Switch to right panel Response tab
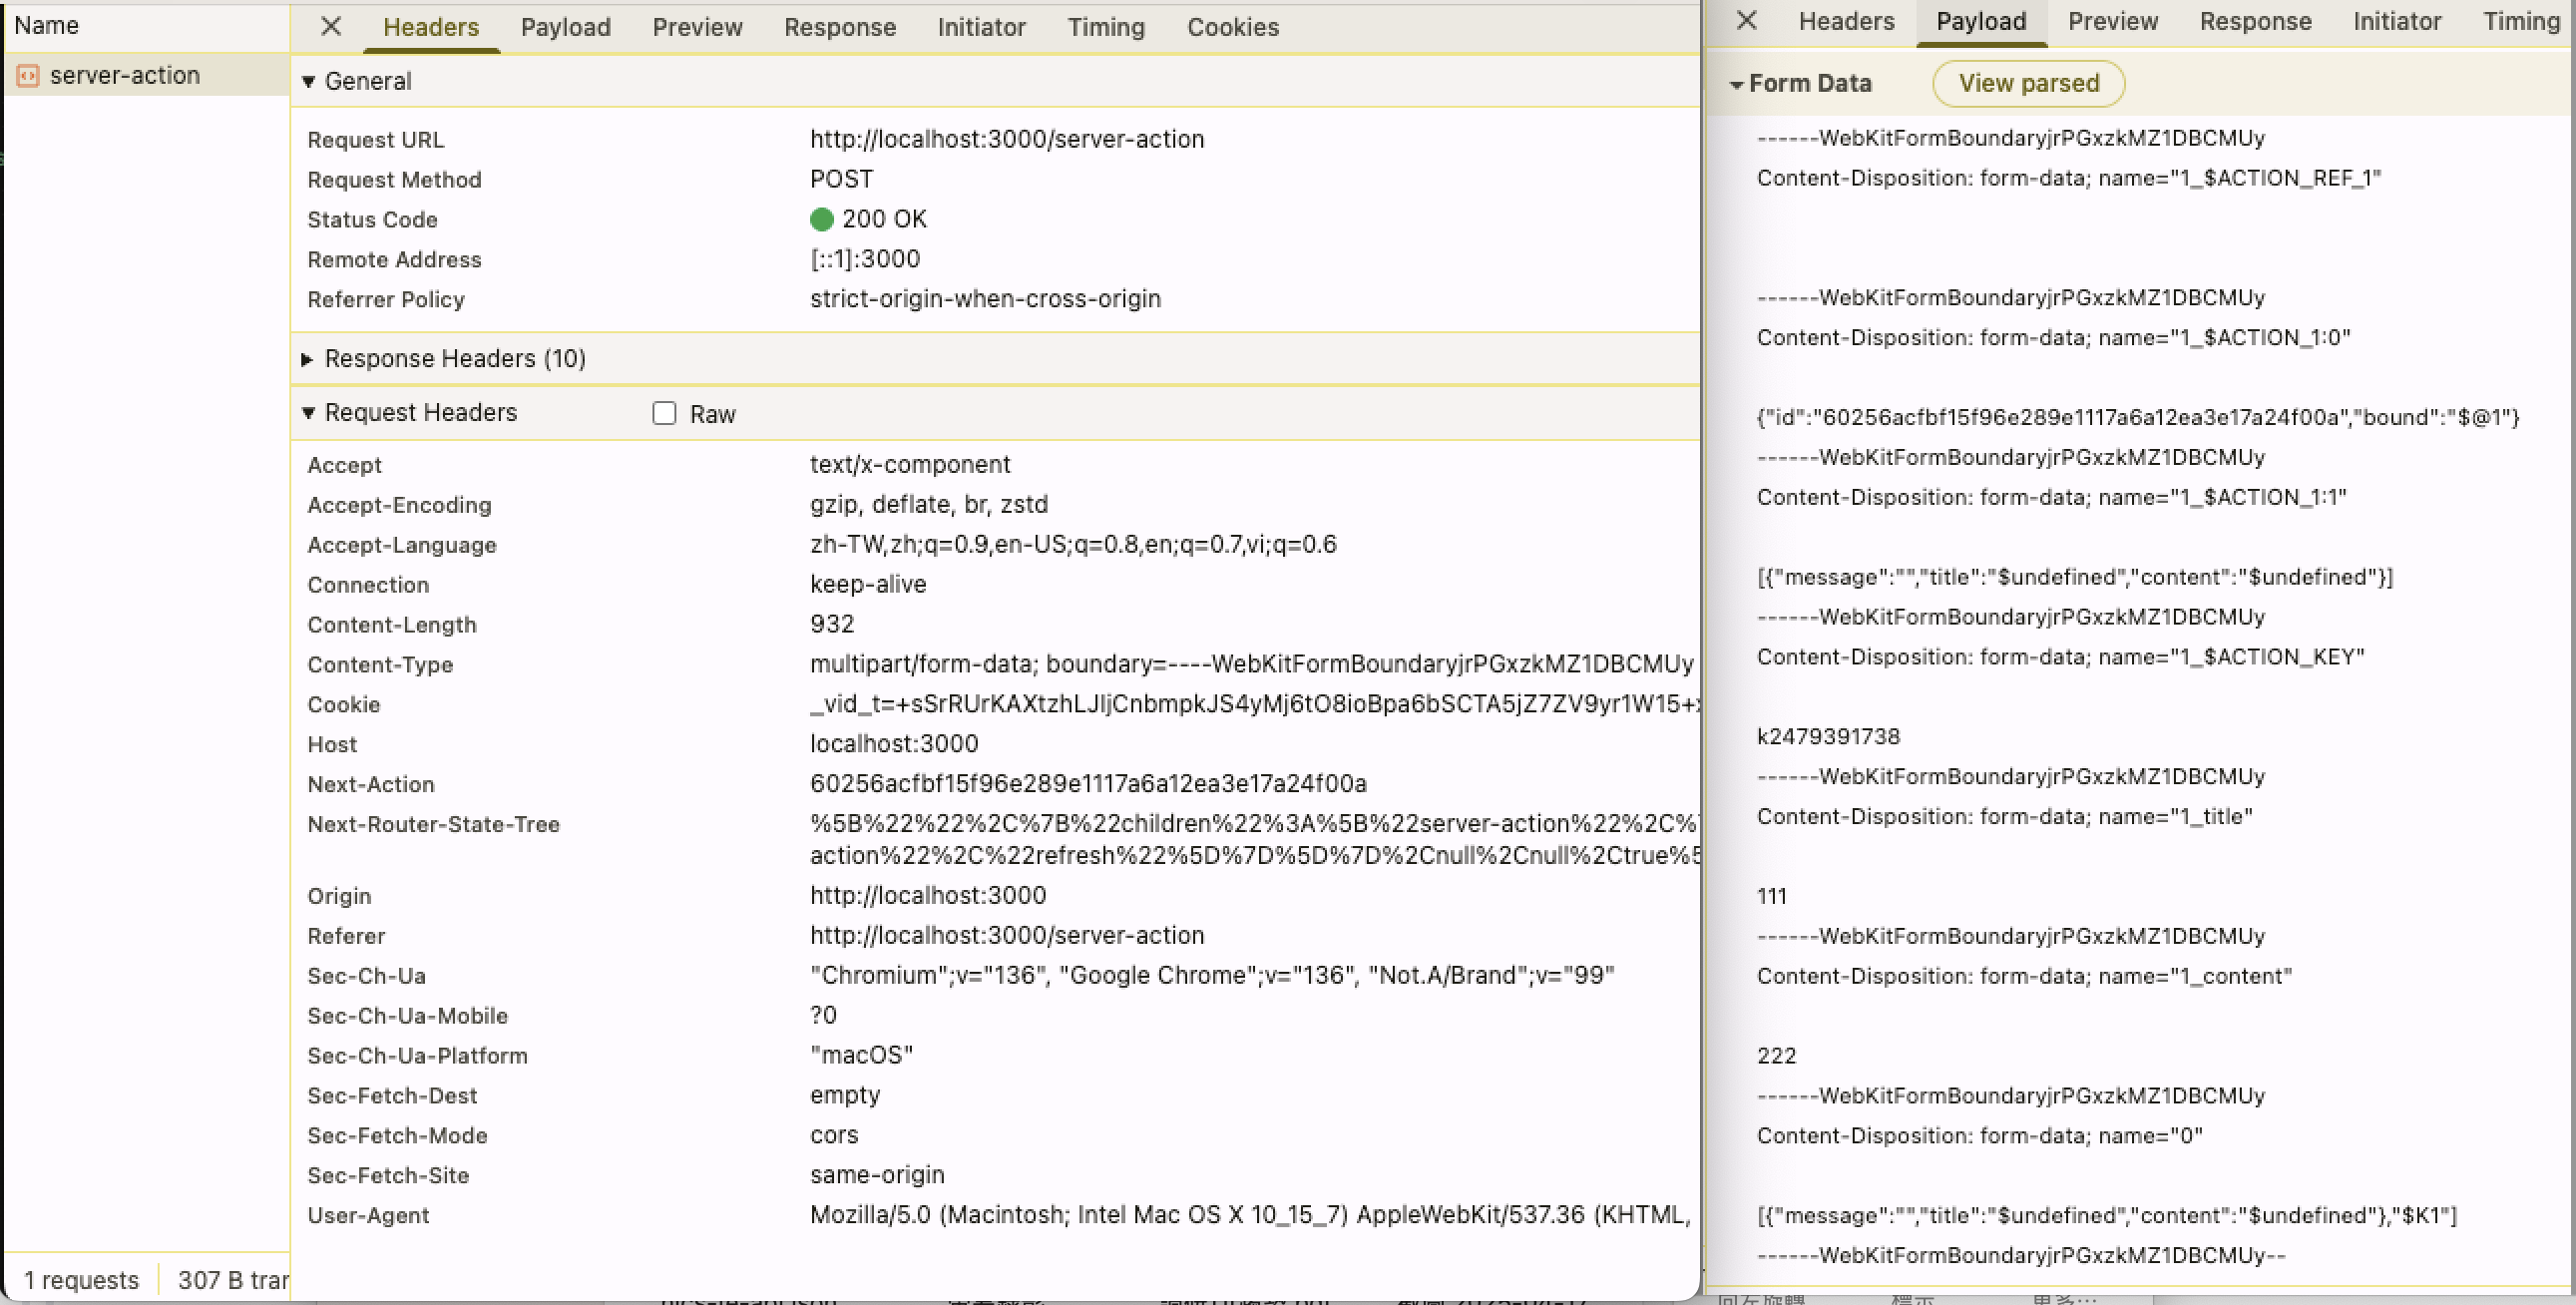This screenshot has height=1305, width=2576. click(2255, 21)
